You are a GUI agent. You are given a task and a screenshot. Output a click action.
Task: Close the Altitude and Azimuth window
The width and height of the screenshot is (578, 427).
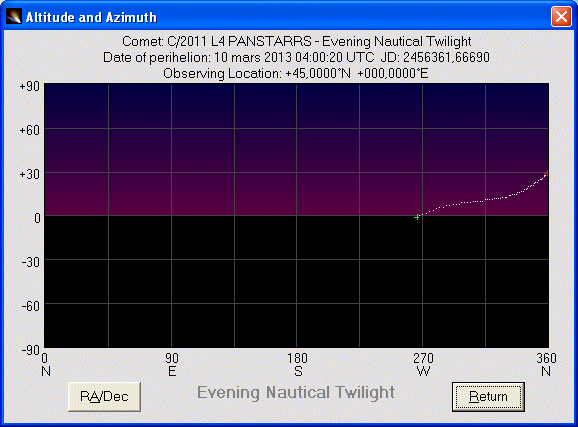point(561,17)
